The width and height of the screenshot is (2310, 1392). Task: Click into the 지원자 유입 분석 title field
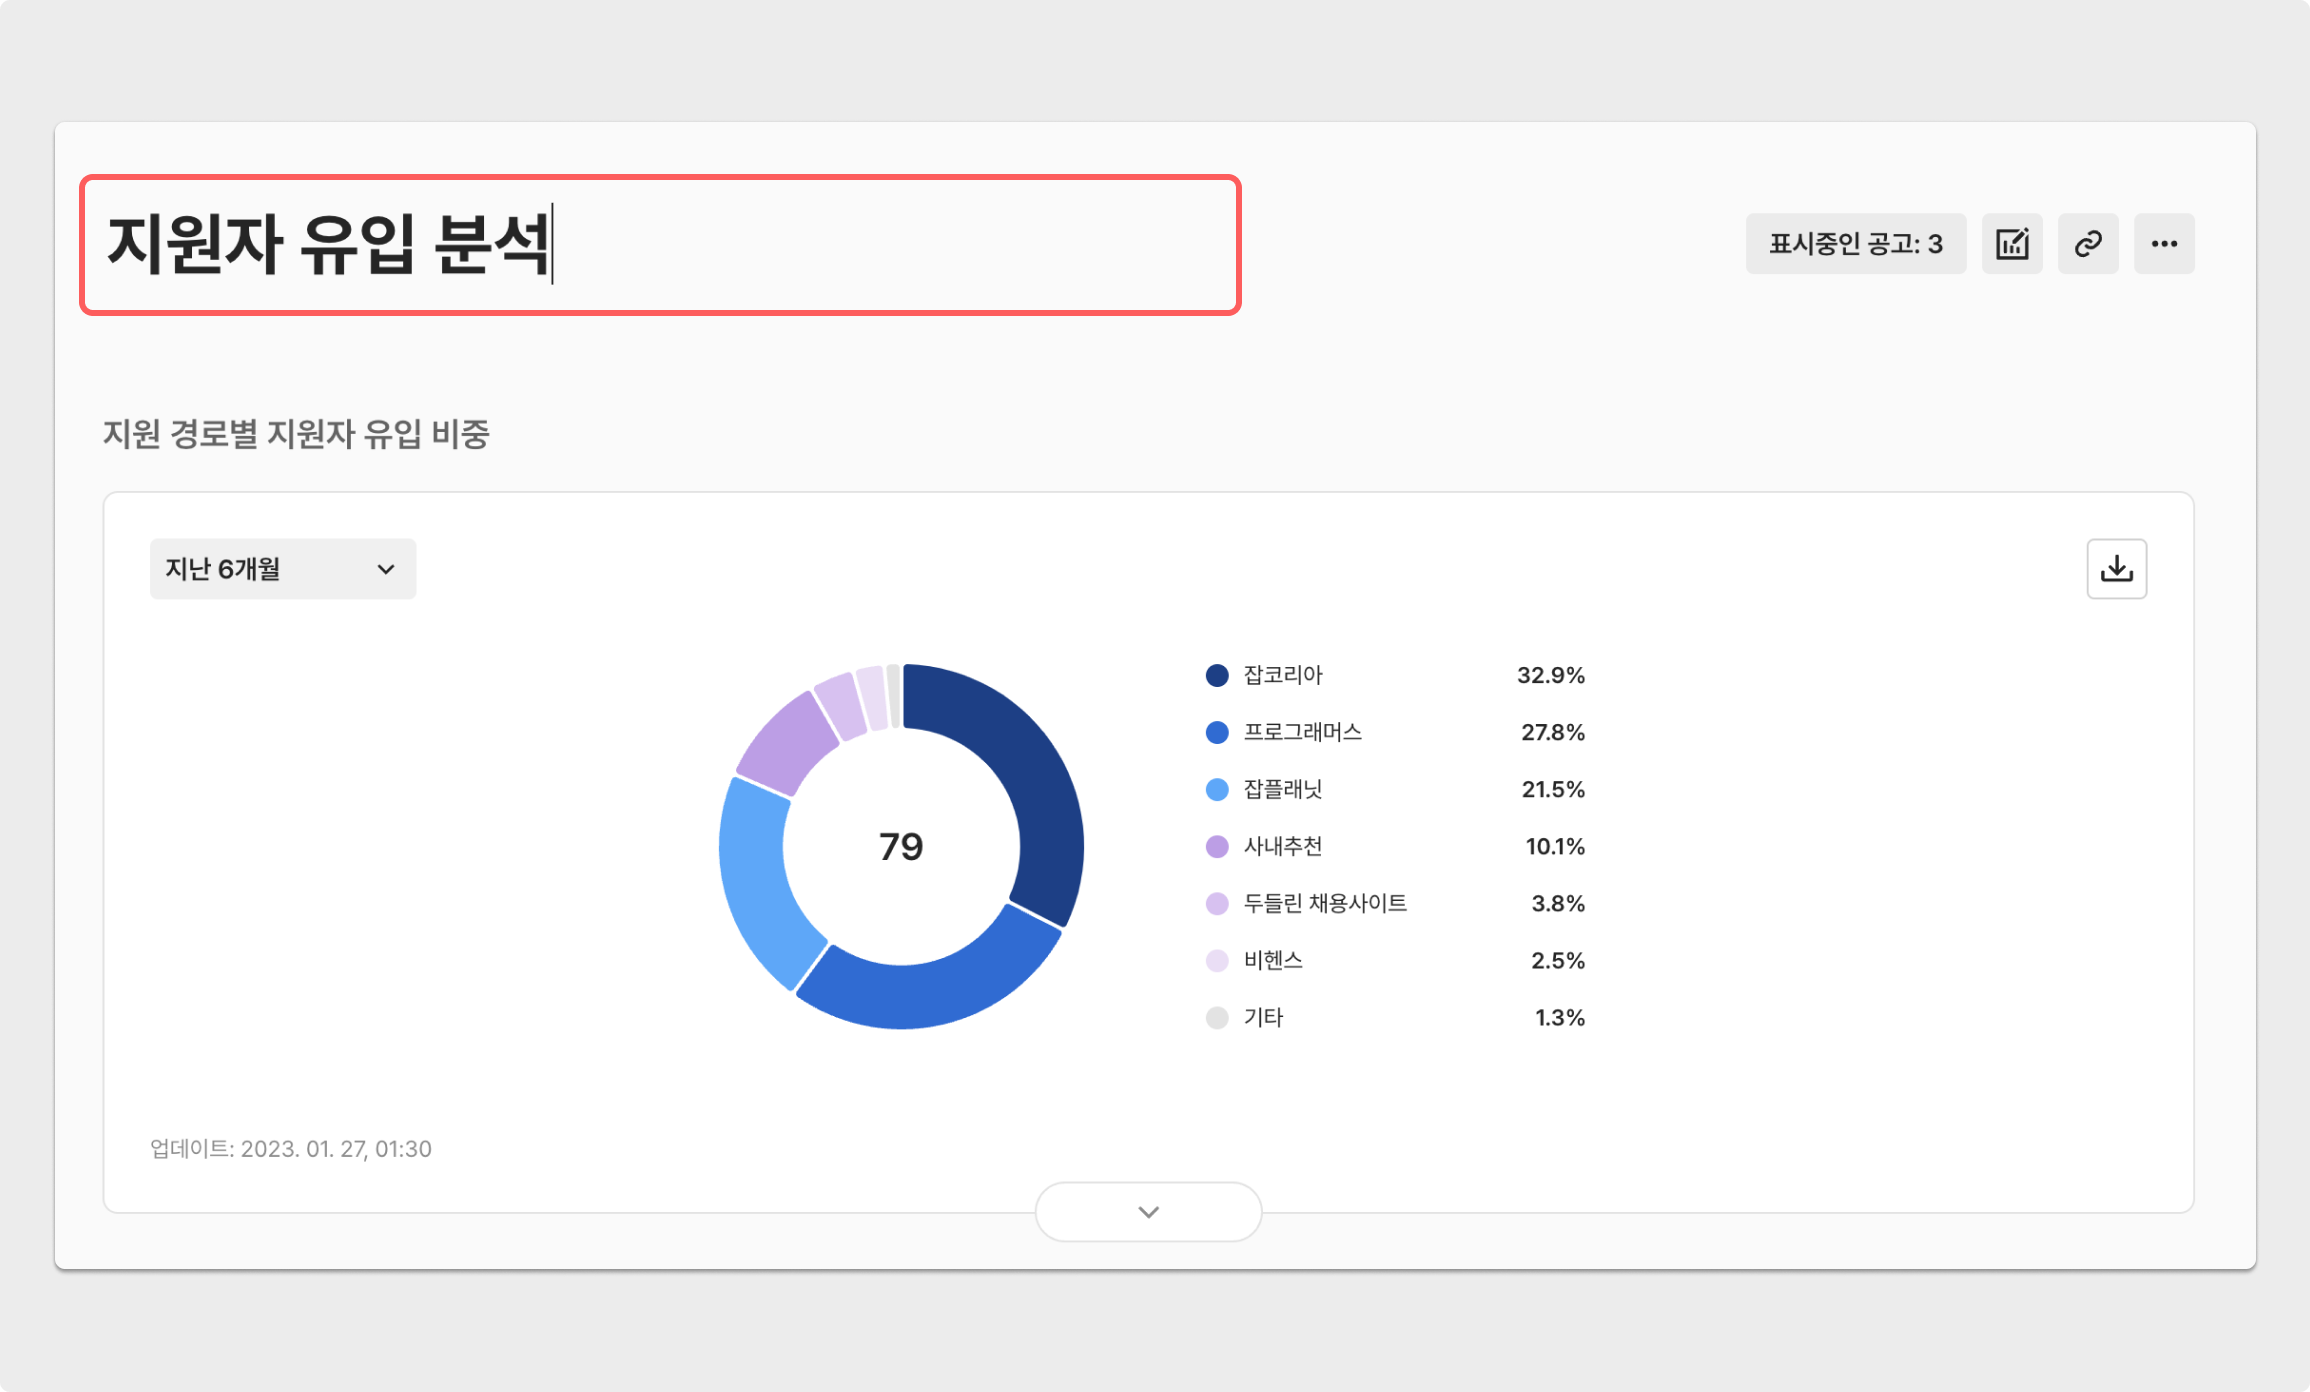(x=660, y=245)
